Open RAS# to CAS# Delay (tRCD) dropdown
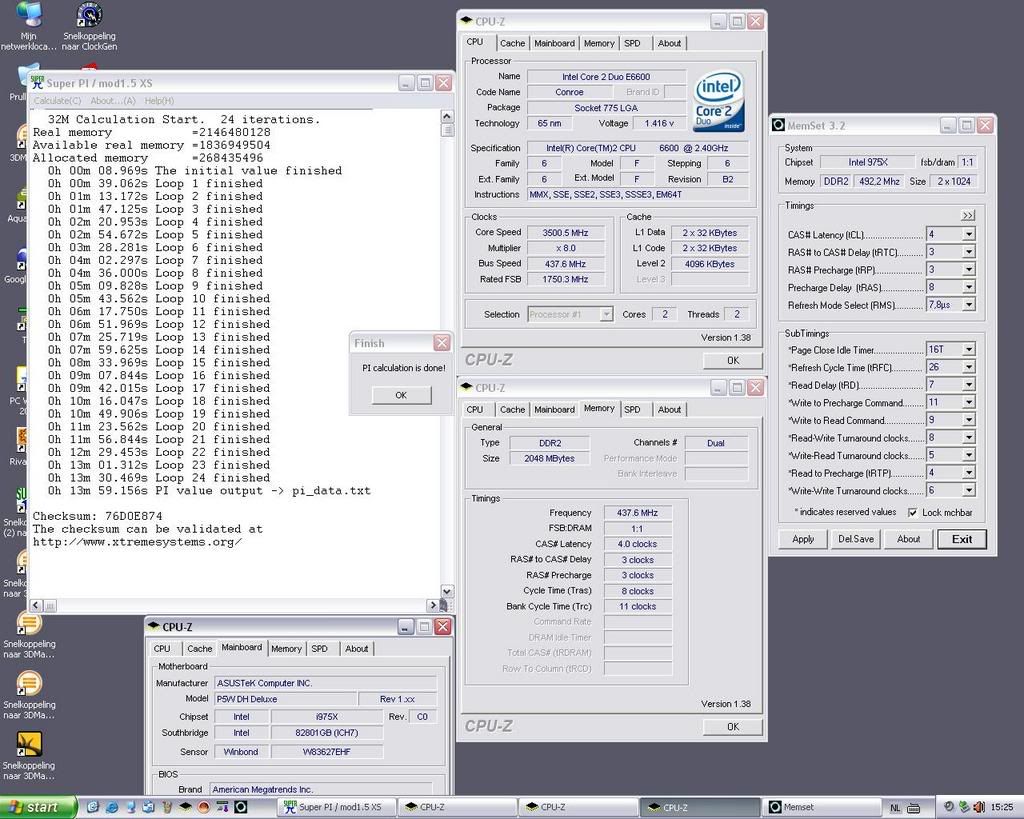 click(x=968, y=251)
